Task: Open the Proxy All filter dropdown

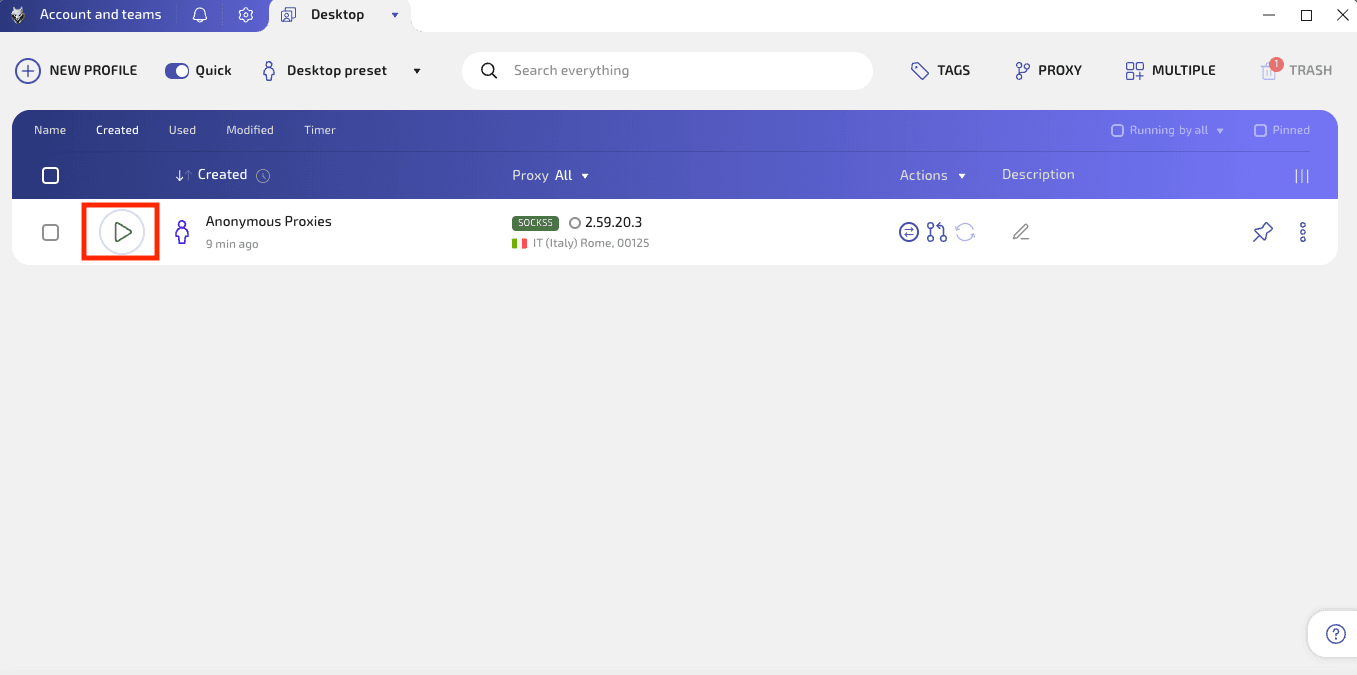Action: pyautogui.click(x=584, y=175)
